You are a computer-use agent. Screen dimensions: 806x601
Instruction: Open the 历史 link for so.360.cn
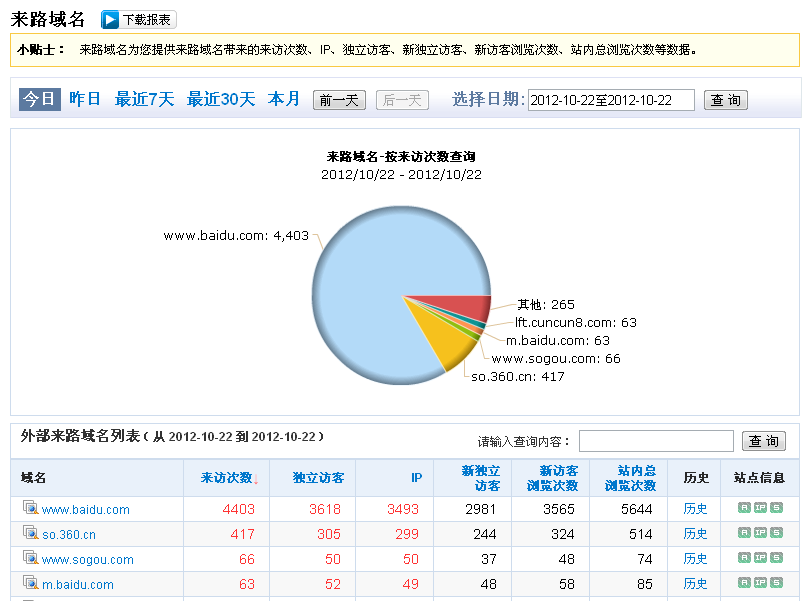pos(695,534)
